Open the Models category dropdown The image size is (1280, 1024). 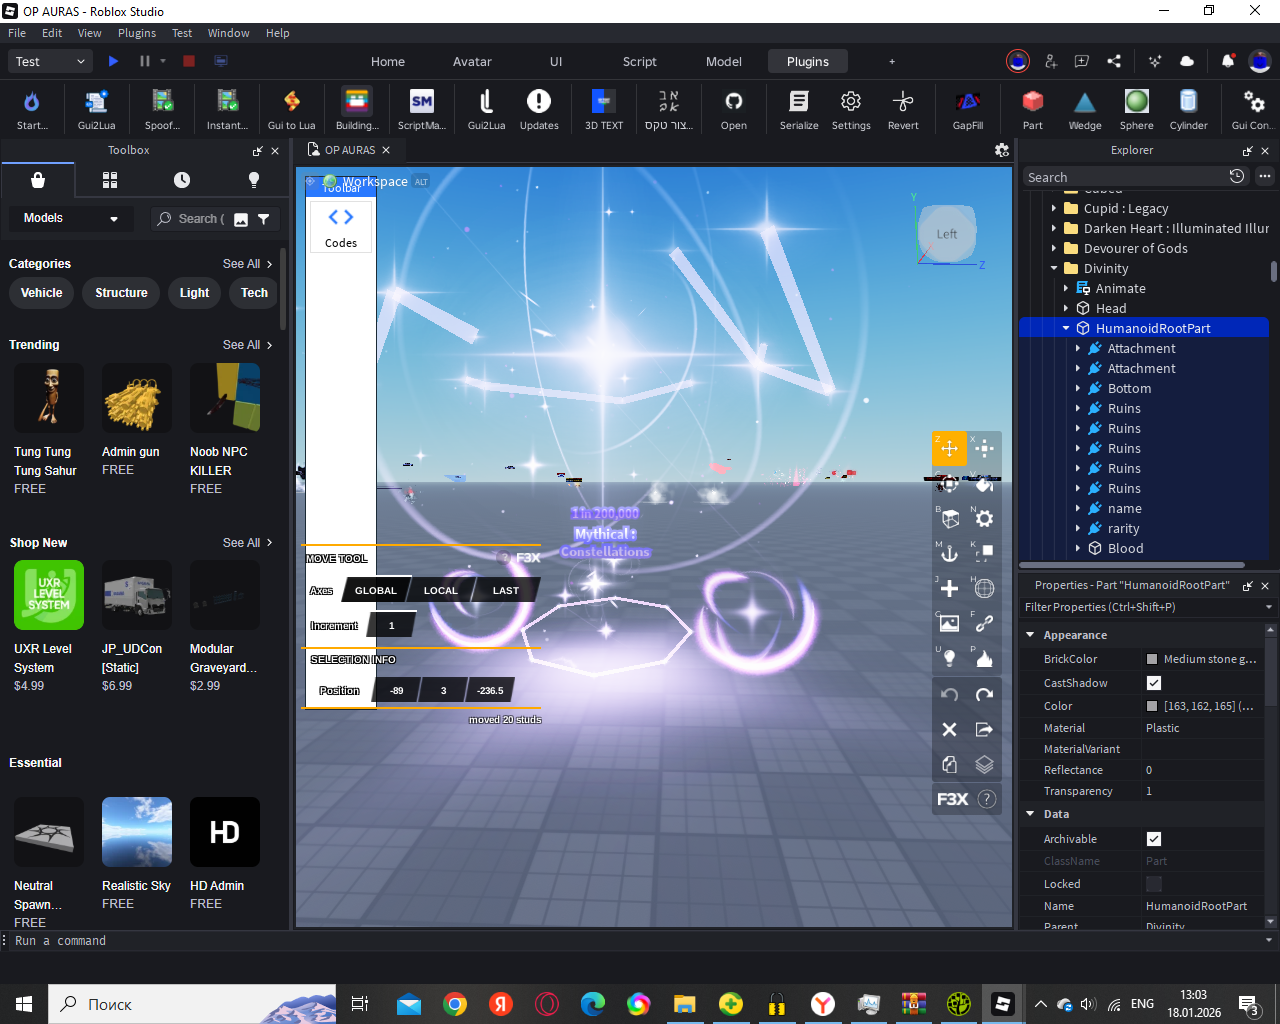[71, 218]
